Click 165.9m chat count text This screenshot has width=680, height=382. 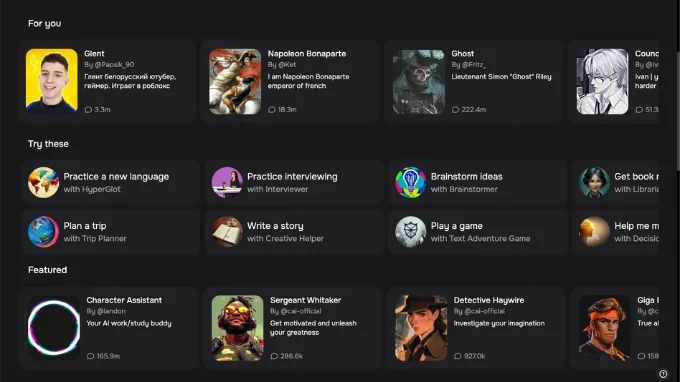(108, 356)
